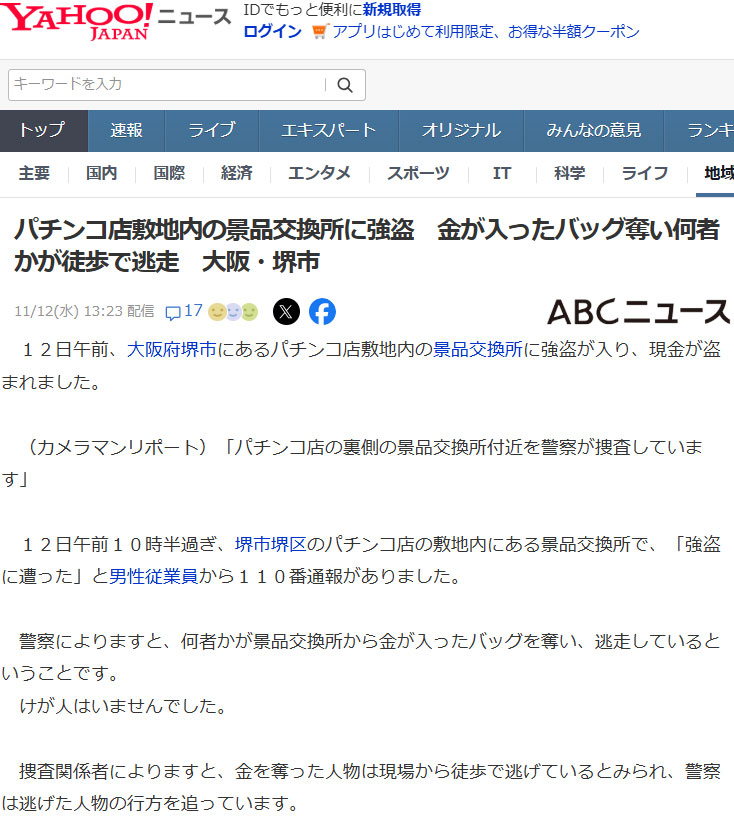This screenshot has width=734, height=817.
Task: Switch to the エキスパート tab
Action: tap(328, 130)
